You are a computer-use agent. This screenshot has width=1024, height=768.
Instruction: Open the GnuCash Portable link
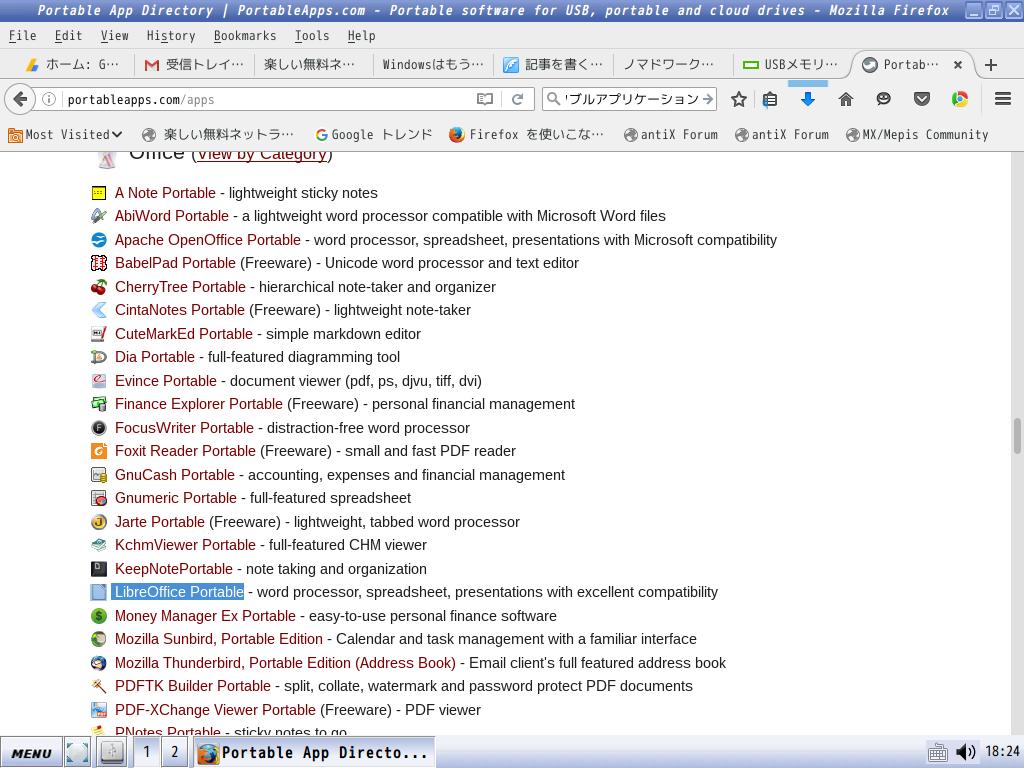(174, 475)
